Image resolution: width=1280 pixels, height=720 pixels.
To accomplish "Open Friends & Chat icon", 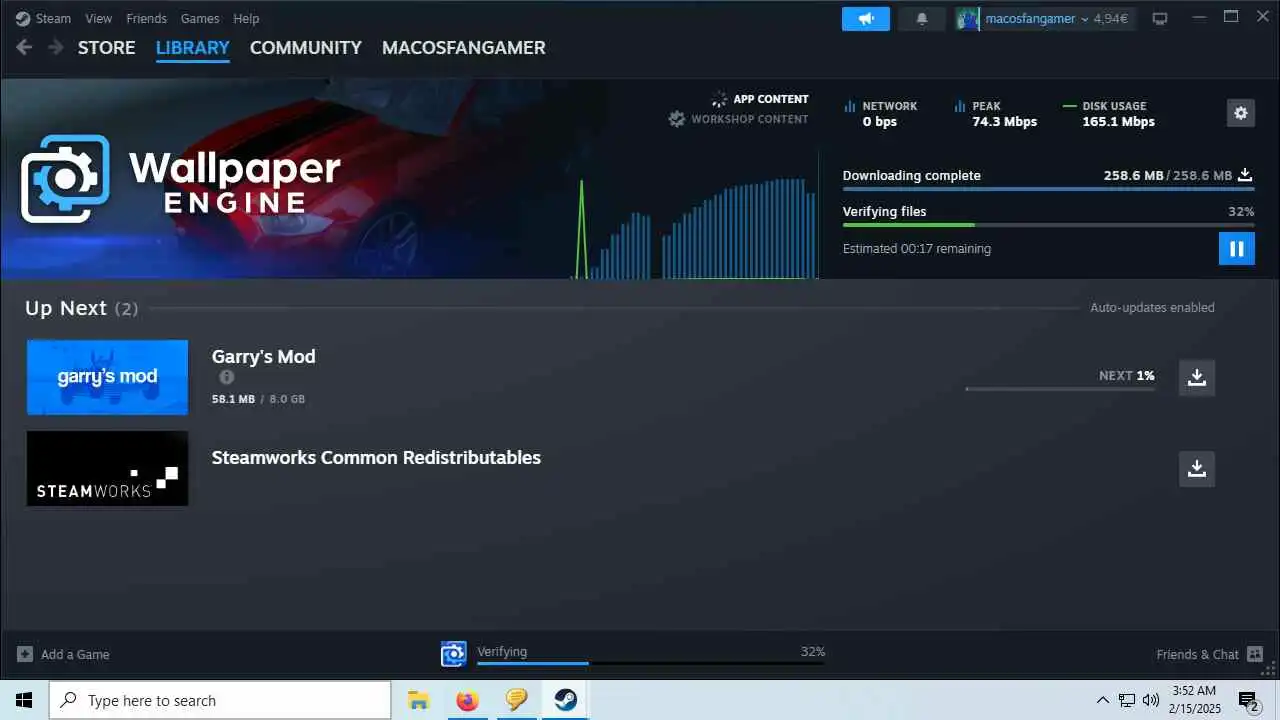I will (1254, 654).
